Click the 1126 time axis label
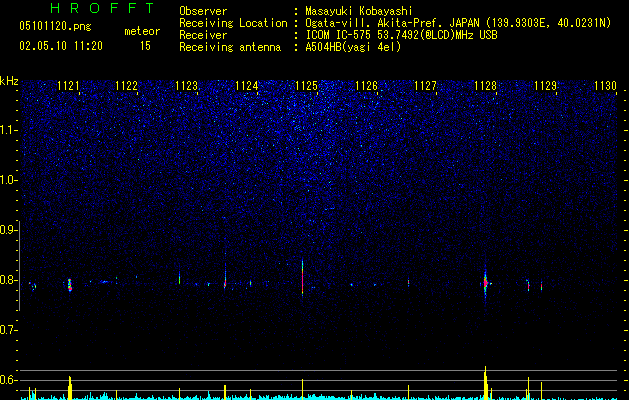 click(367, 86)
